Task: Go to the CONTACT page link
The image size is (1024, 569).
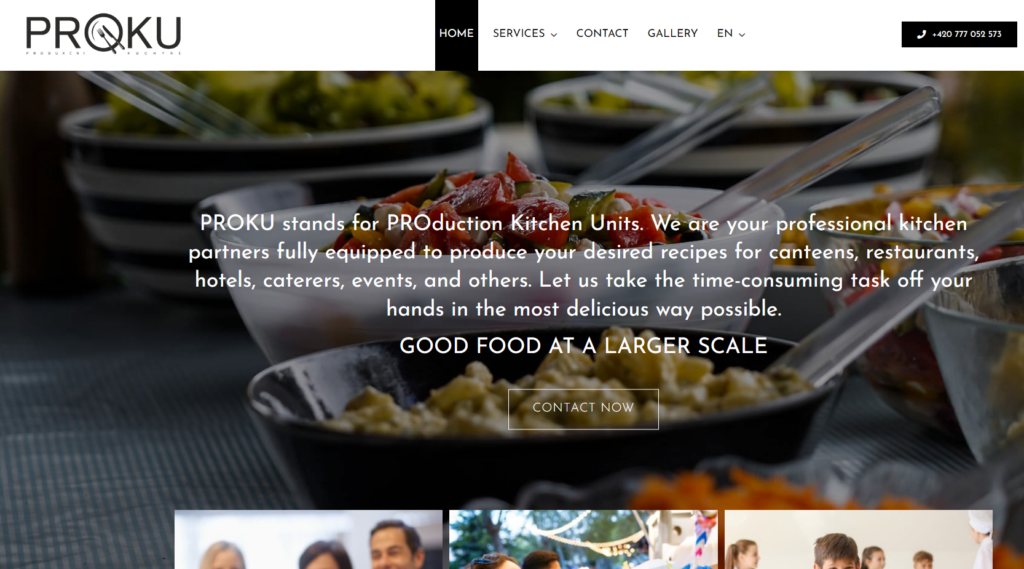Action: point(602,33)
